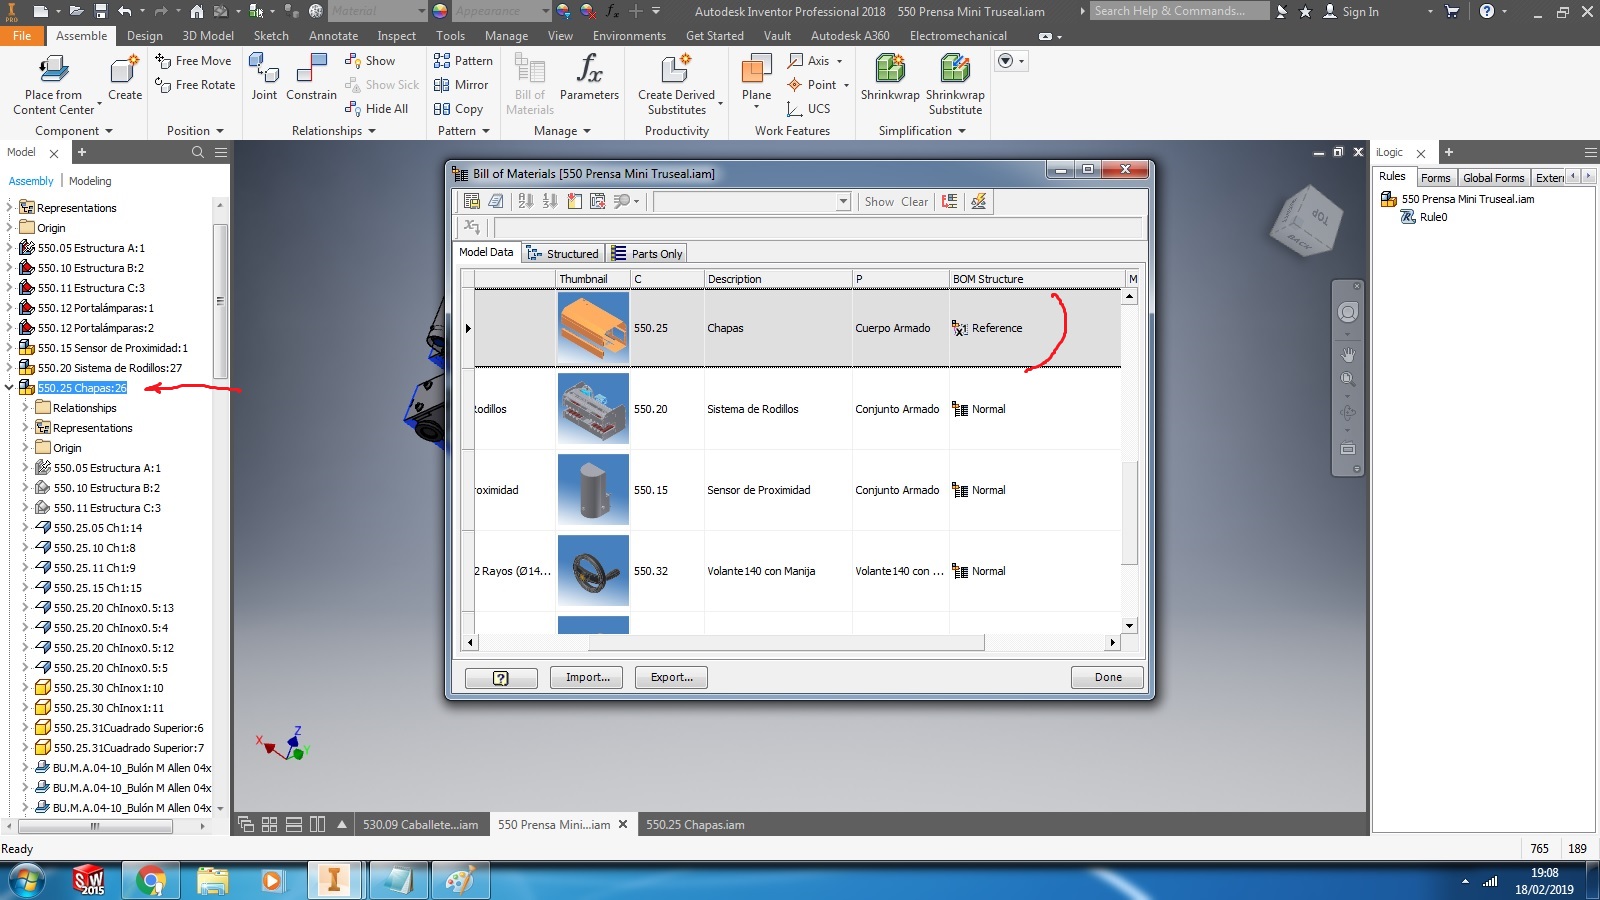Screen dimensions: 1600x900
Task: Click Show to highlight BOM row
Action: click(878, 201)
